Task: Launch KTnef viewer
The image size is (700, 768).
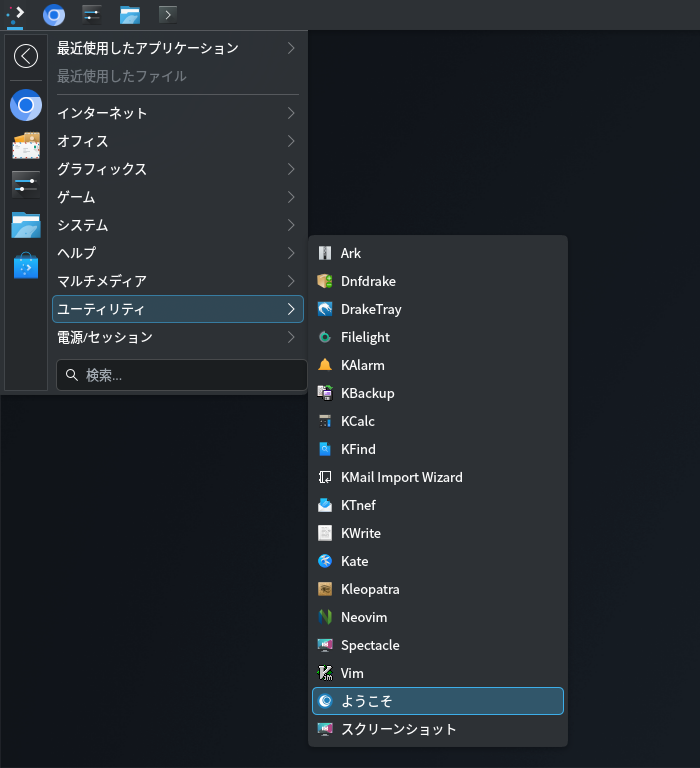Action: [437, 505]
